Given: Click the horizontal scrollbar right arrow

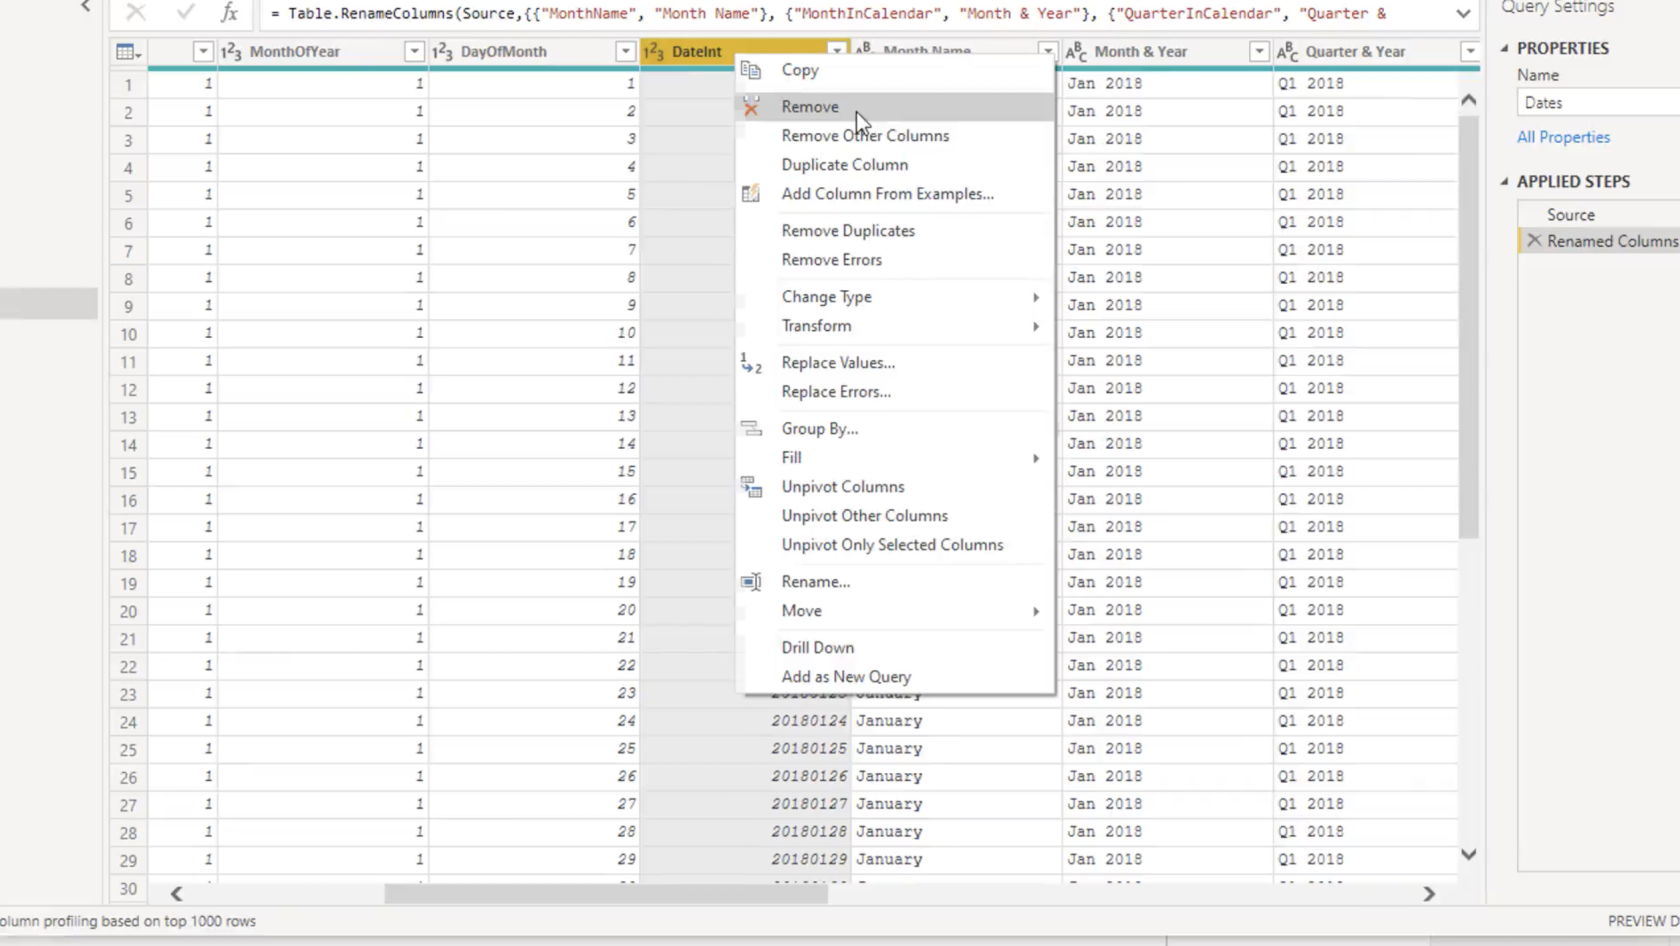Looking at the screenshot, I should click(x=1429, y=894).
